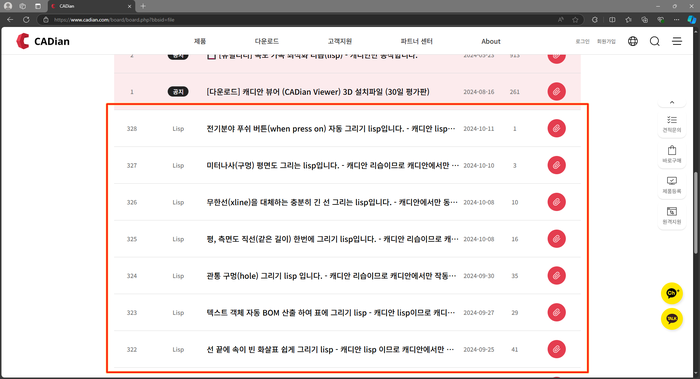Screen dimensions: 700x379
Task: Open 바로구매 buy-now sidebar icon
Action: pyautogui.click(x=671, y=154)
